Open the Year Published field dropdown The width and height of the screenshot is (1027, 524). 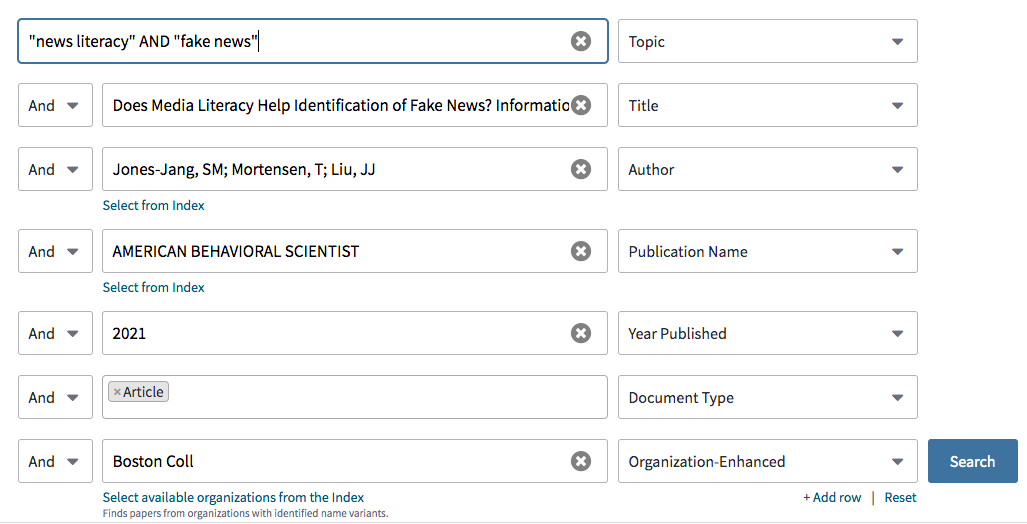click(767, 333)
